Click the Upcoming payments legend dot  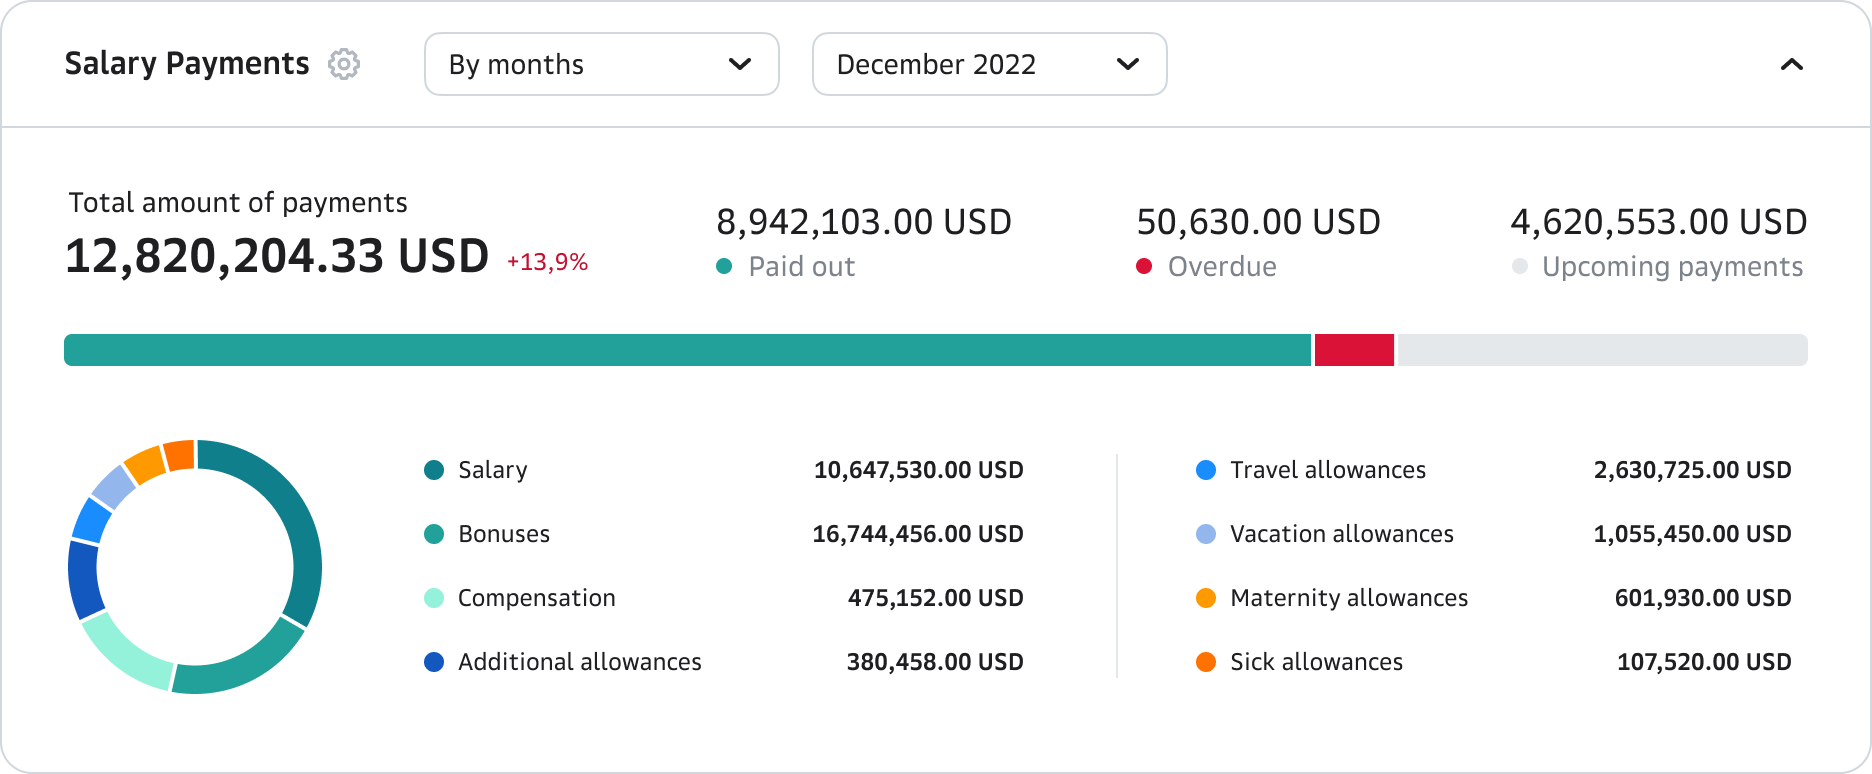(x=1520, y=266)
